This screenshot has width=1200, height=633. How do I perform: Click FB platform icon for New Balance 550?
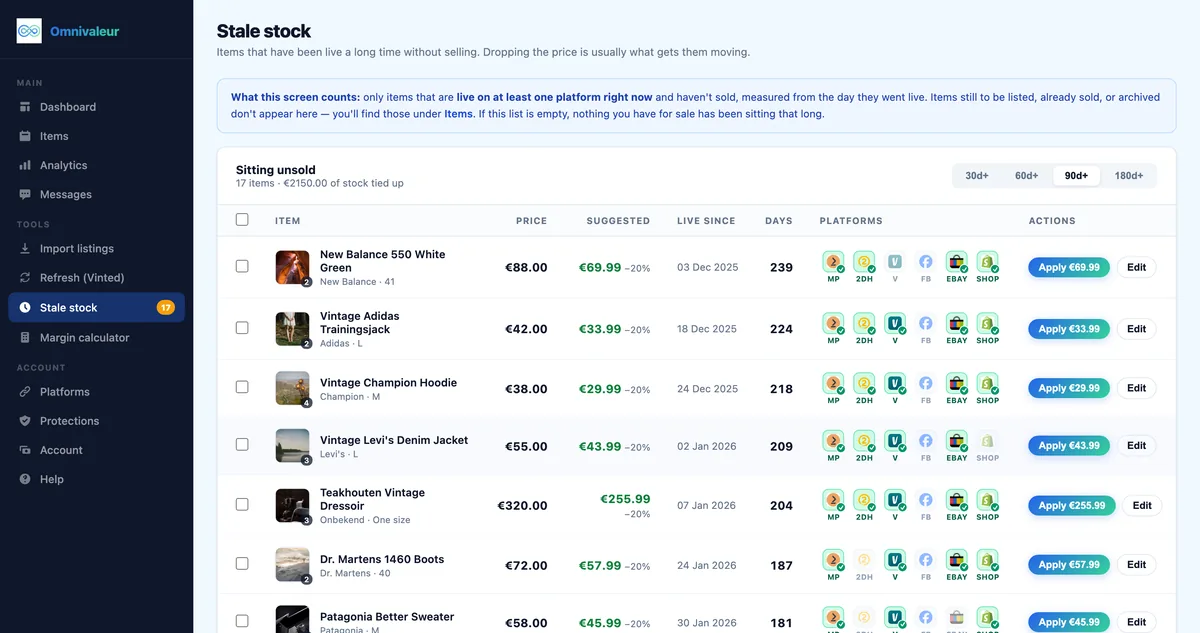[x=926, y=262]
